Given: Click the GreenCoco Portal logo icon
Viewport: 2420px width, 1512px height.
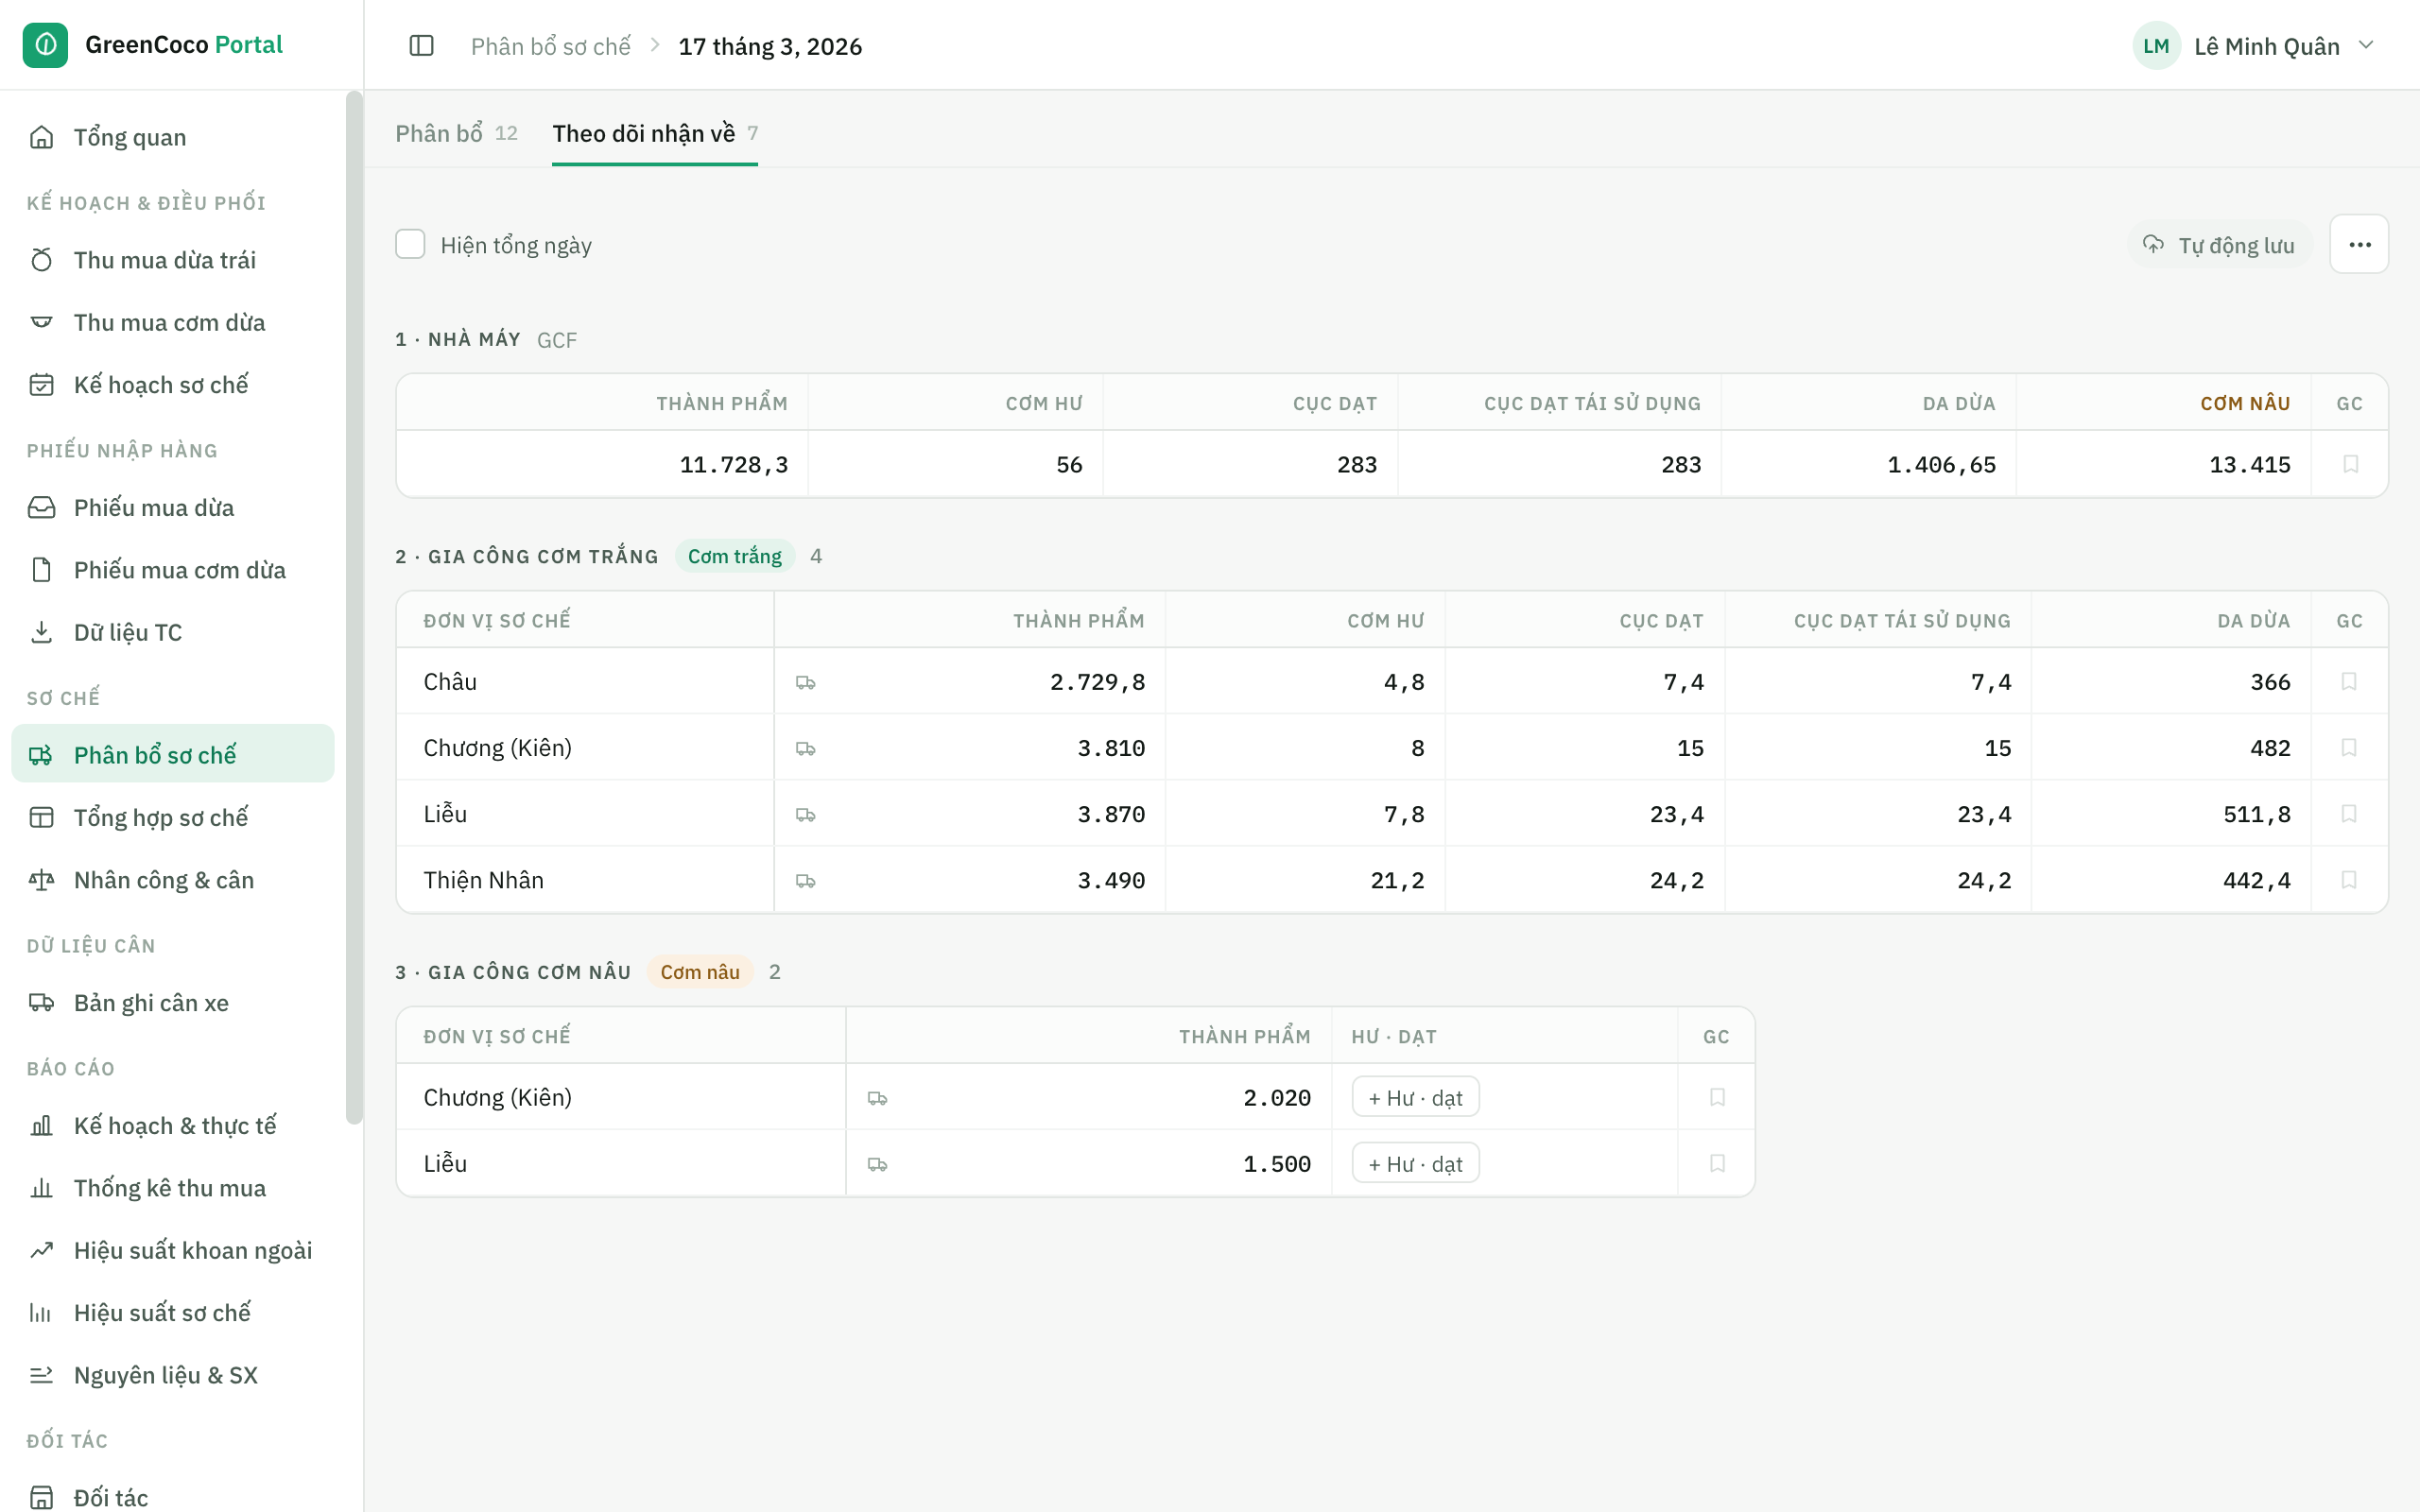Looking at the screenshot, I should pos(45,45).
